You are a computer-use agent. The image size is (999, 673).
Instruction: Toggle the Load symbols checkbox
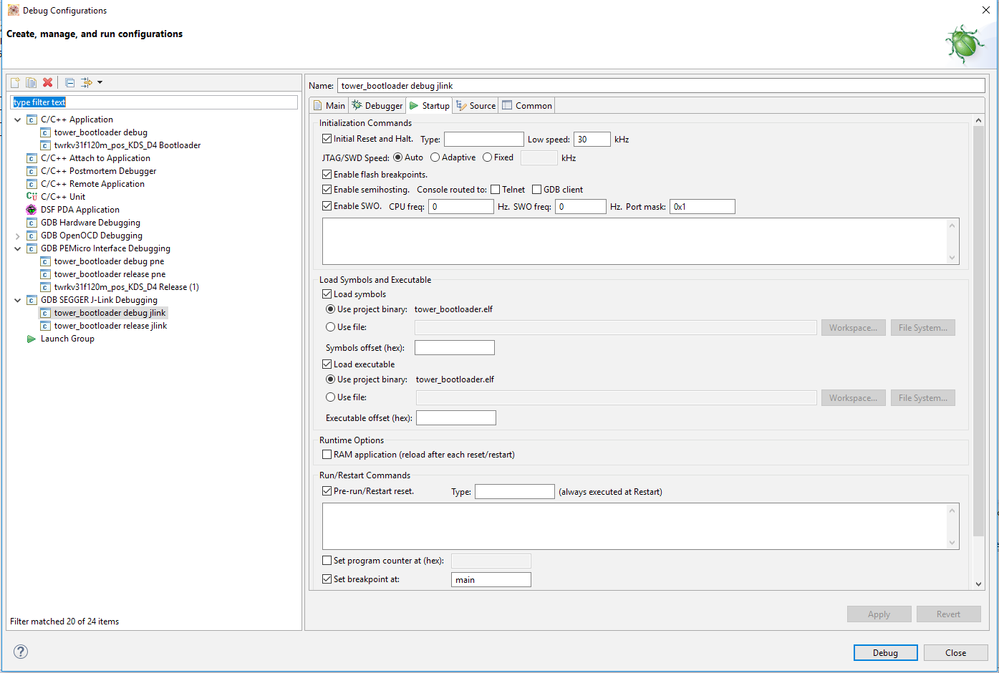(x=327, y=294)
